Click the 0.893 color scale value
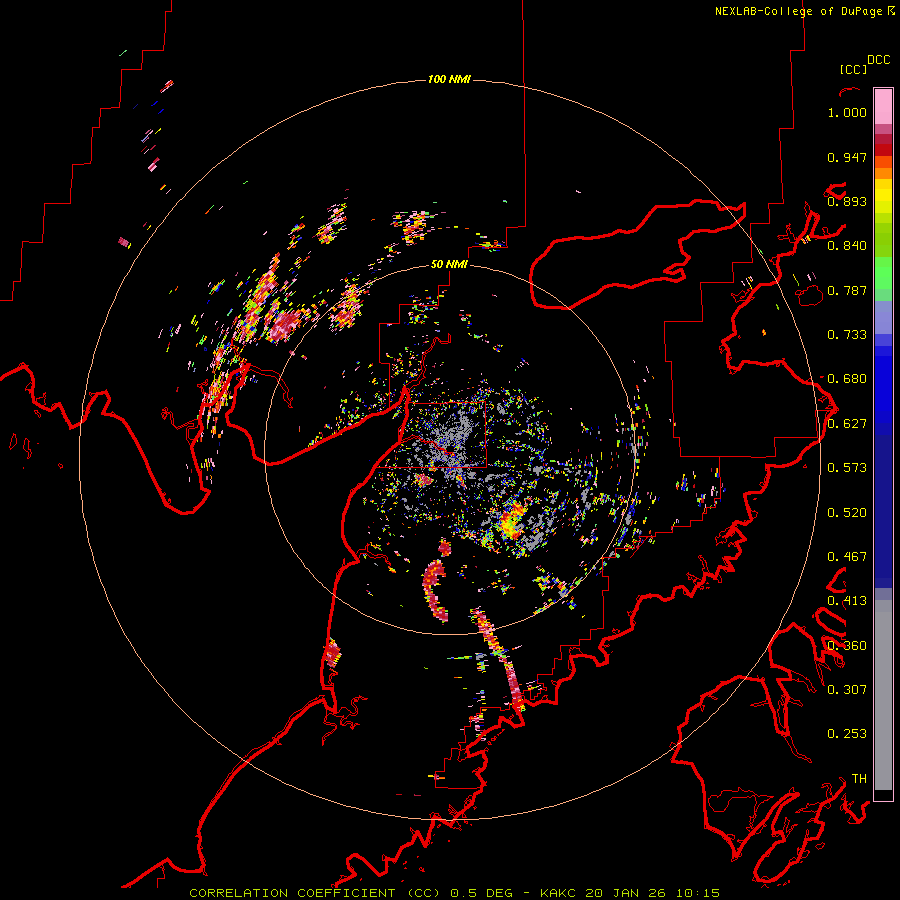The width and height of the screenshot is (900, 900). tap(847, 201)
